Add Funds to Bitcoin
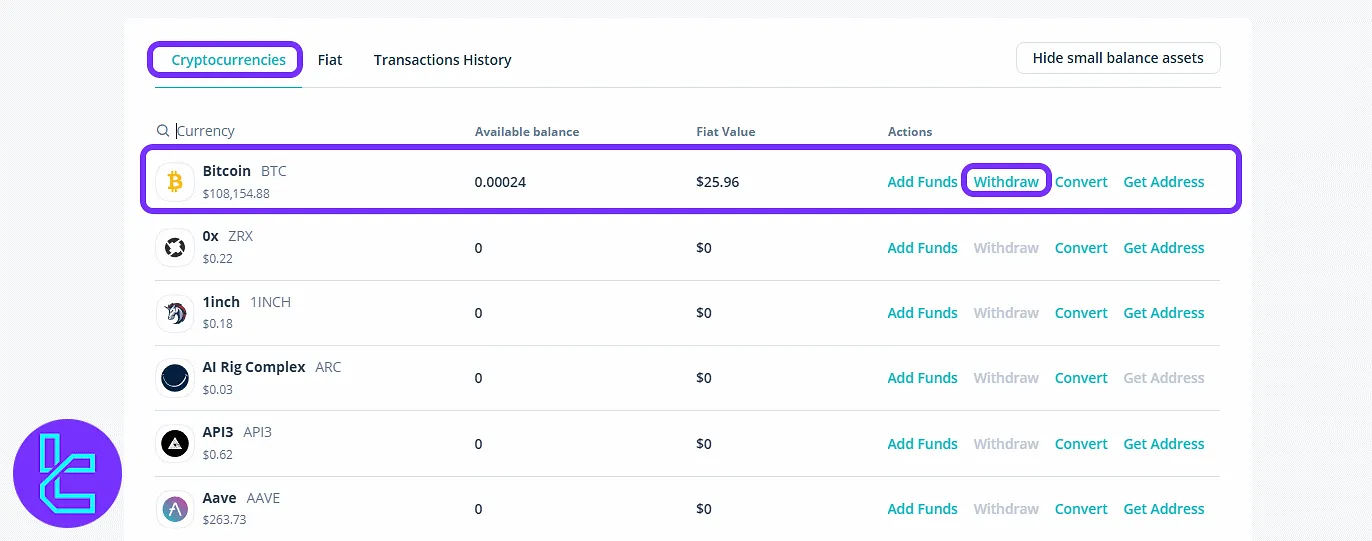This screenshot has width=1372, height=541. 922,182
